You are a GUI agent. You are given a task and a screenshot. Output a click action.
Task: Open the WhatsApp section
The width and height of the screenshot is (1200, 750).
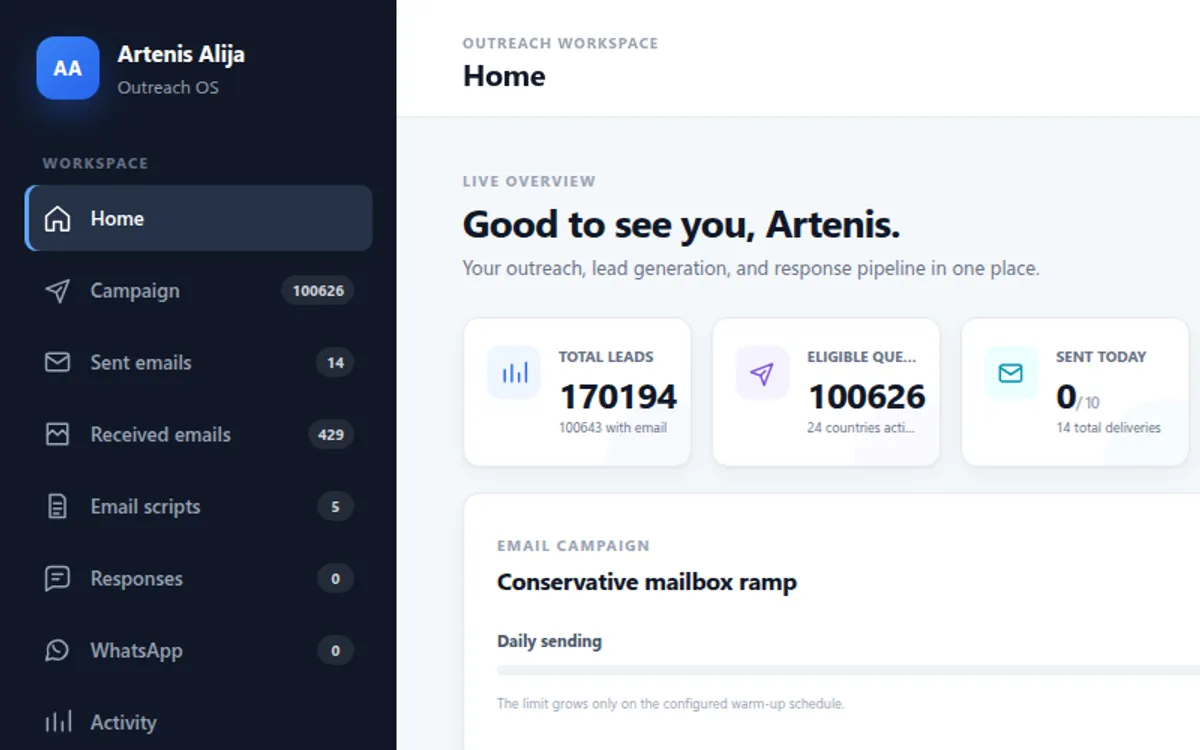tap(199, 650)
